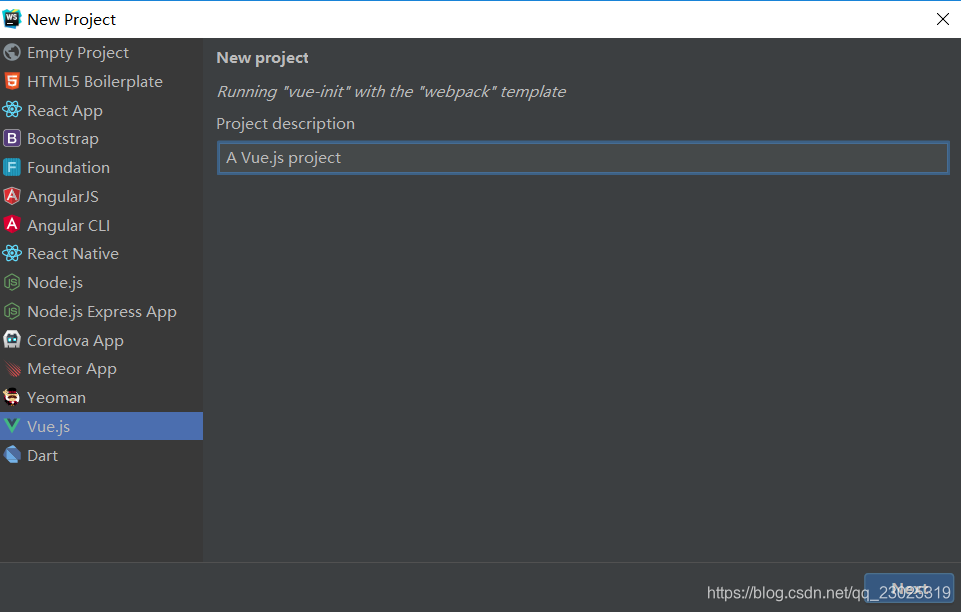Choose React Native project type
This screenshot has height=612, width=961.
click(101, 253)
